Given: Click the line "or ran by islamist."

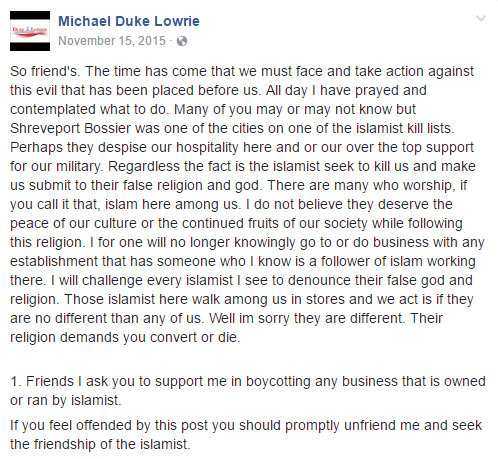Looking at the screenshot, I should point(66,400).
